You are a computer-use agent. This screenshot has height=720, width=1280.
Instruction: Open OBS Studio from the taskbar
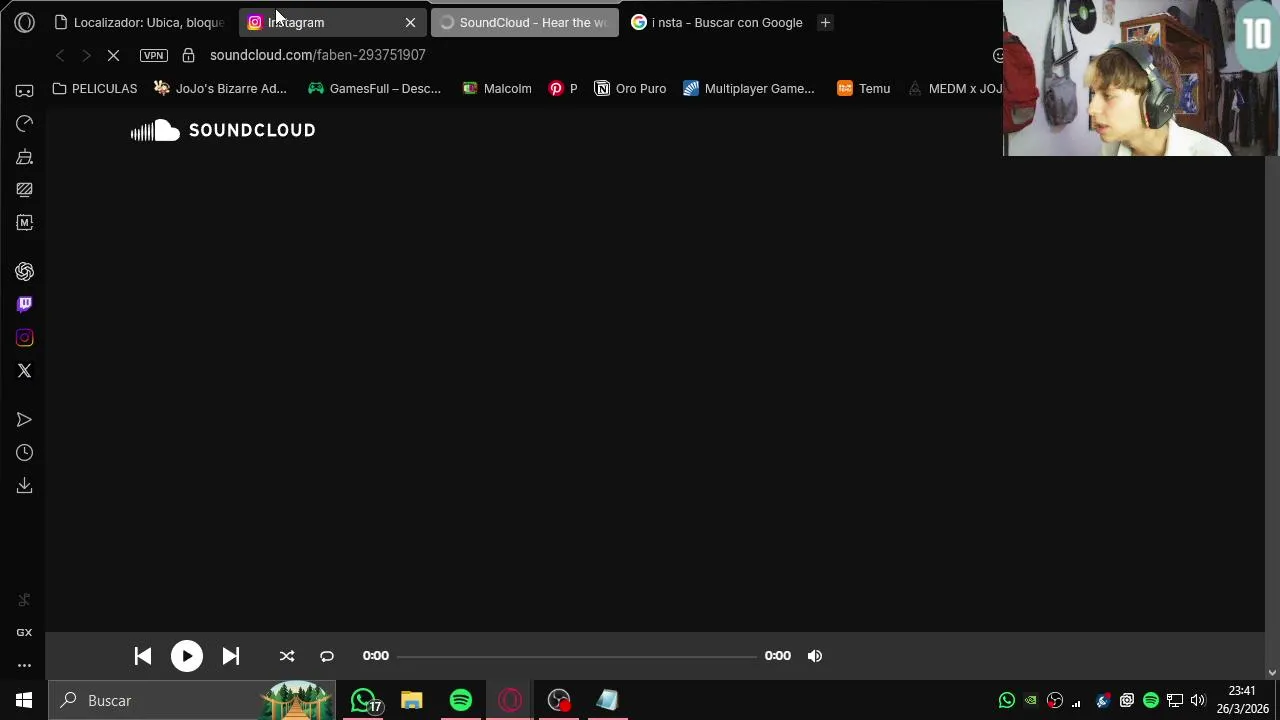[559, 700]
